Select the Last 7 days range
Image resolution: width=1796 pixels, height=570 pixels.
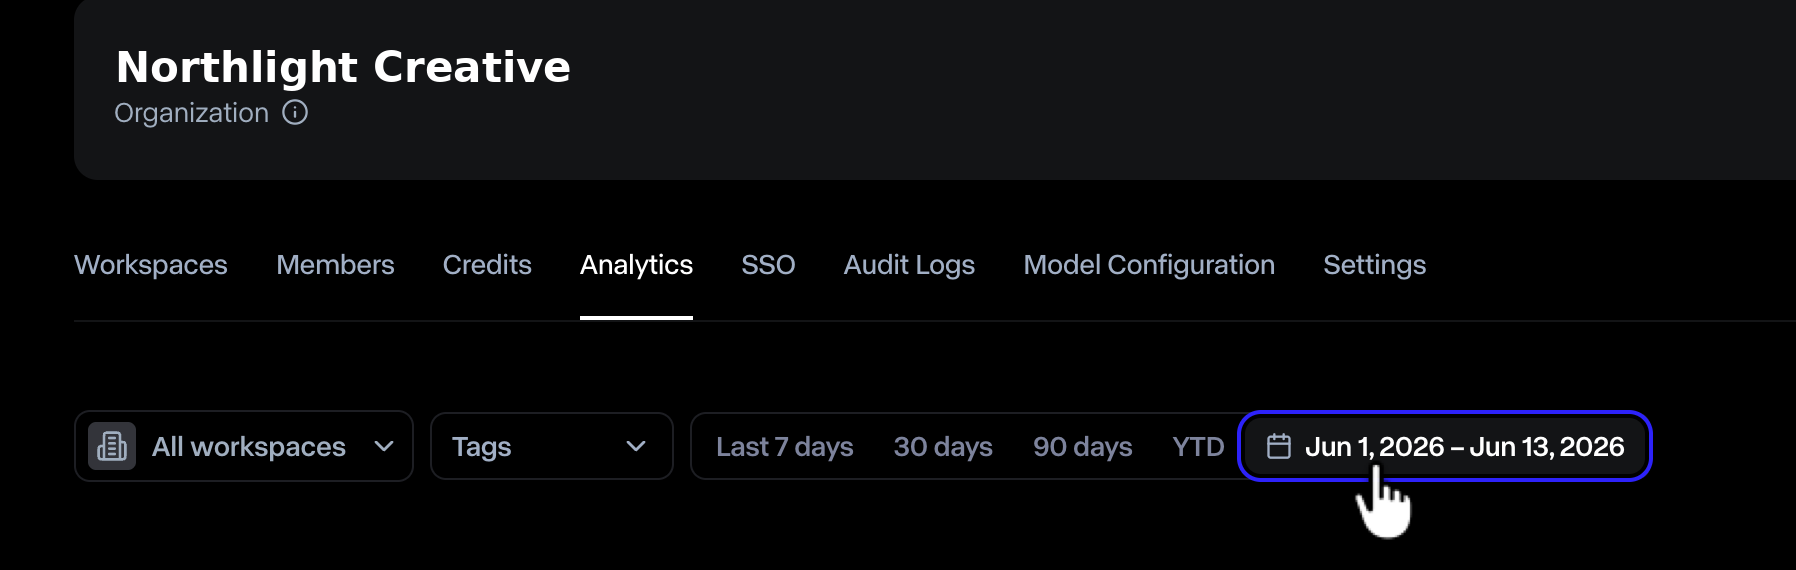(x=785, y=446)
